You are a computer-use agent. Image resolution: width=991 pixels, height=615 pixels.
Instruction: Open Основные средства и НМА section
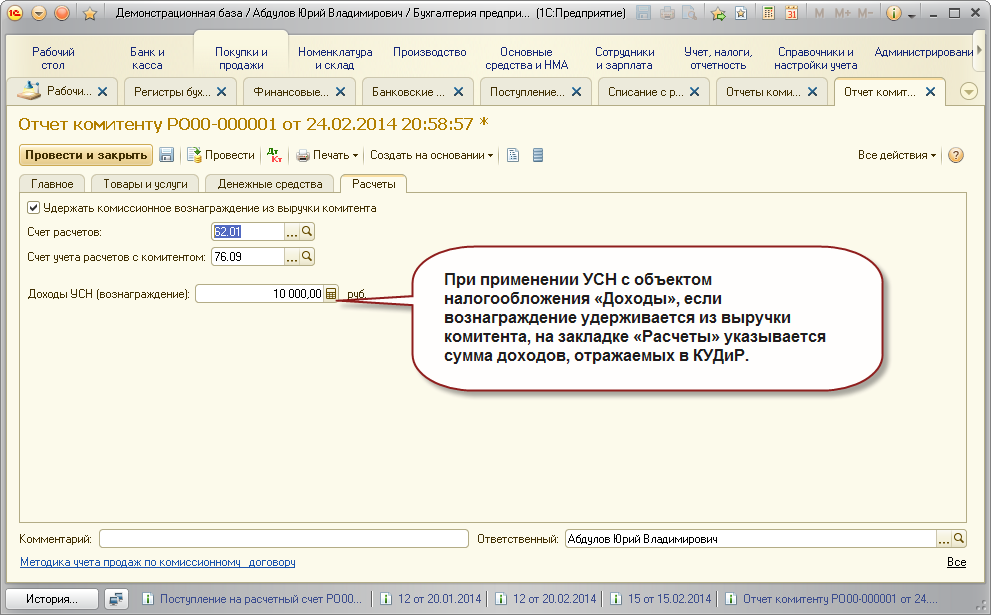(x=526, y=58)
